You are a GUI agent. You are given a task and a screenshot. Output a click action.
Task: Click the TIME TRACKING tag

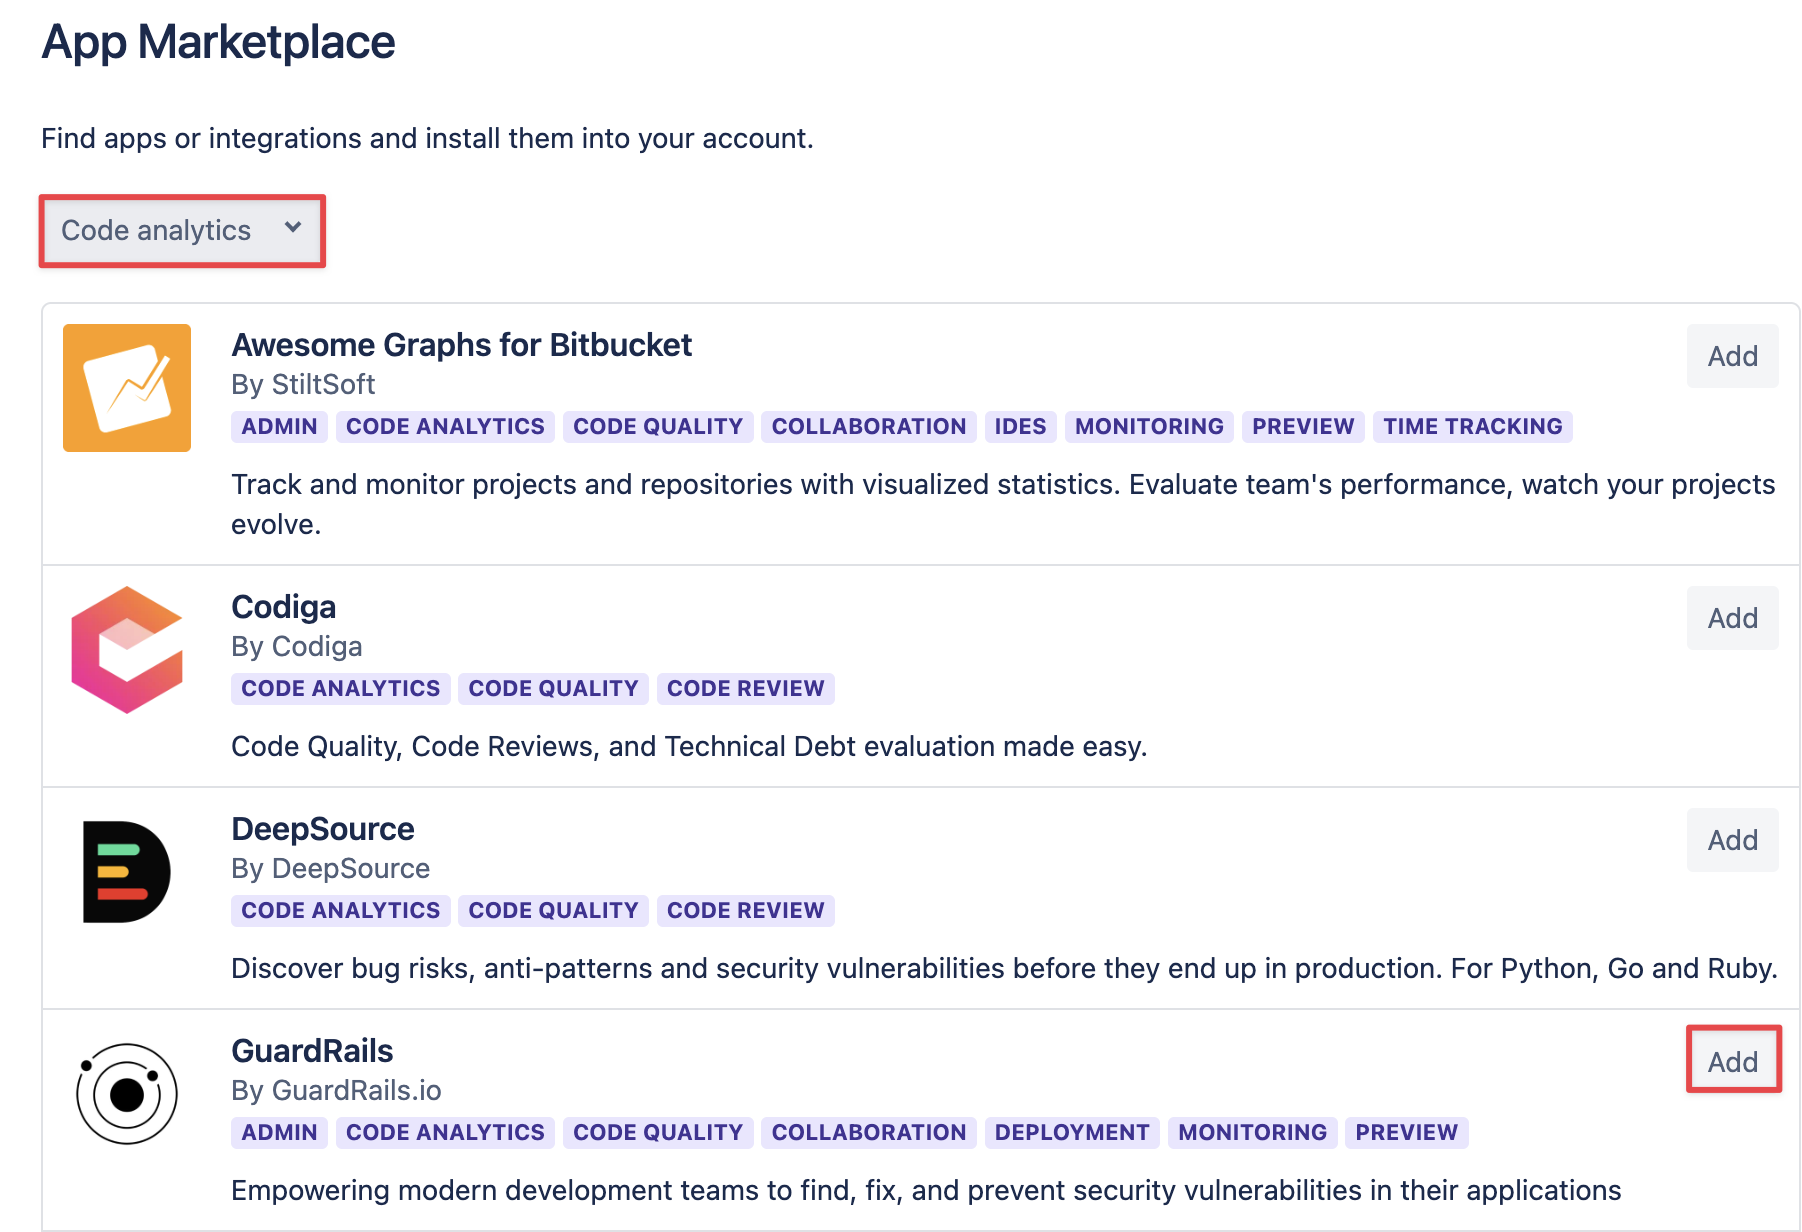[1472, 427]
